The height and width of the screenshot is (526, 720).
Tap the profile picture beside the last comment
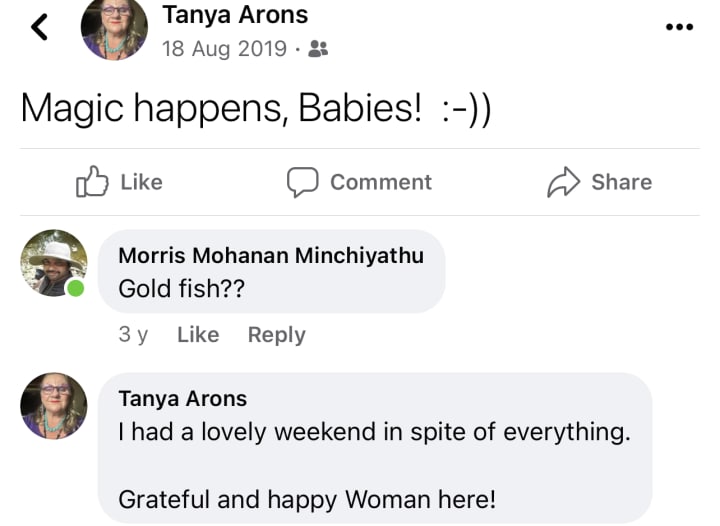(x=53, y=406)
